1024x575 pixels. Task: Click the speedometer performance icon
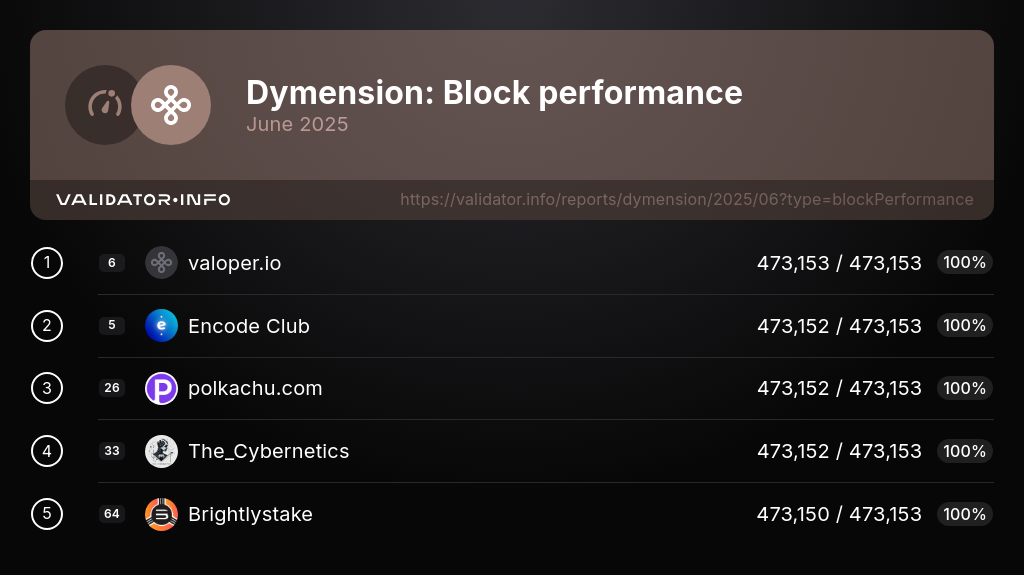[104, 105]
